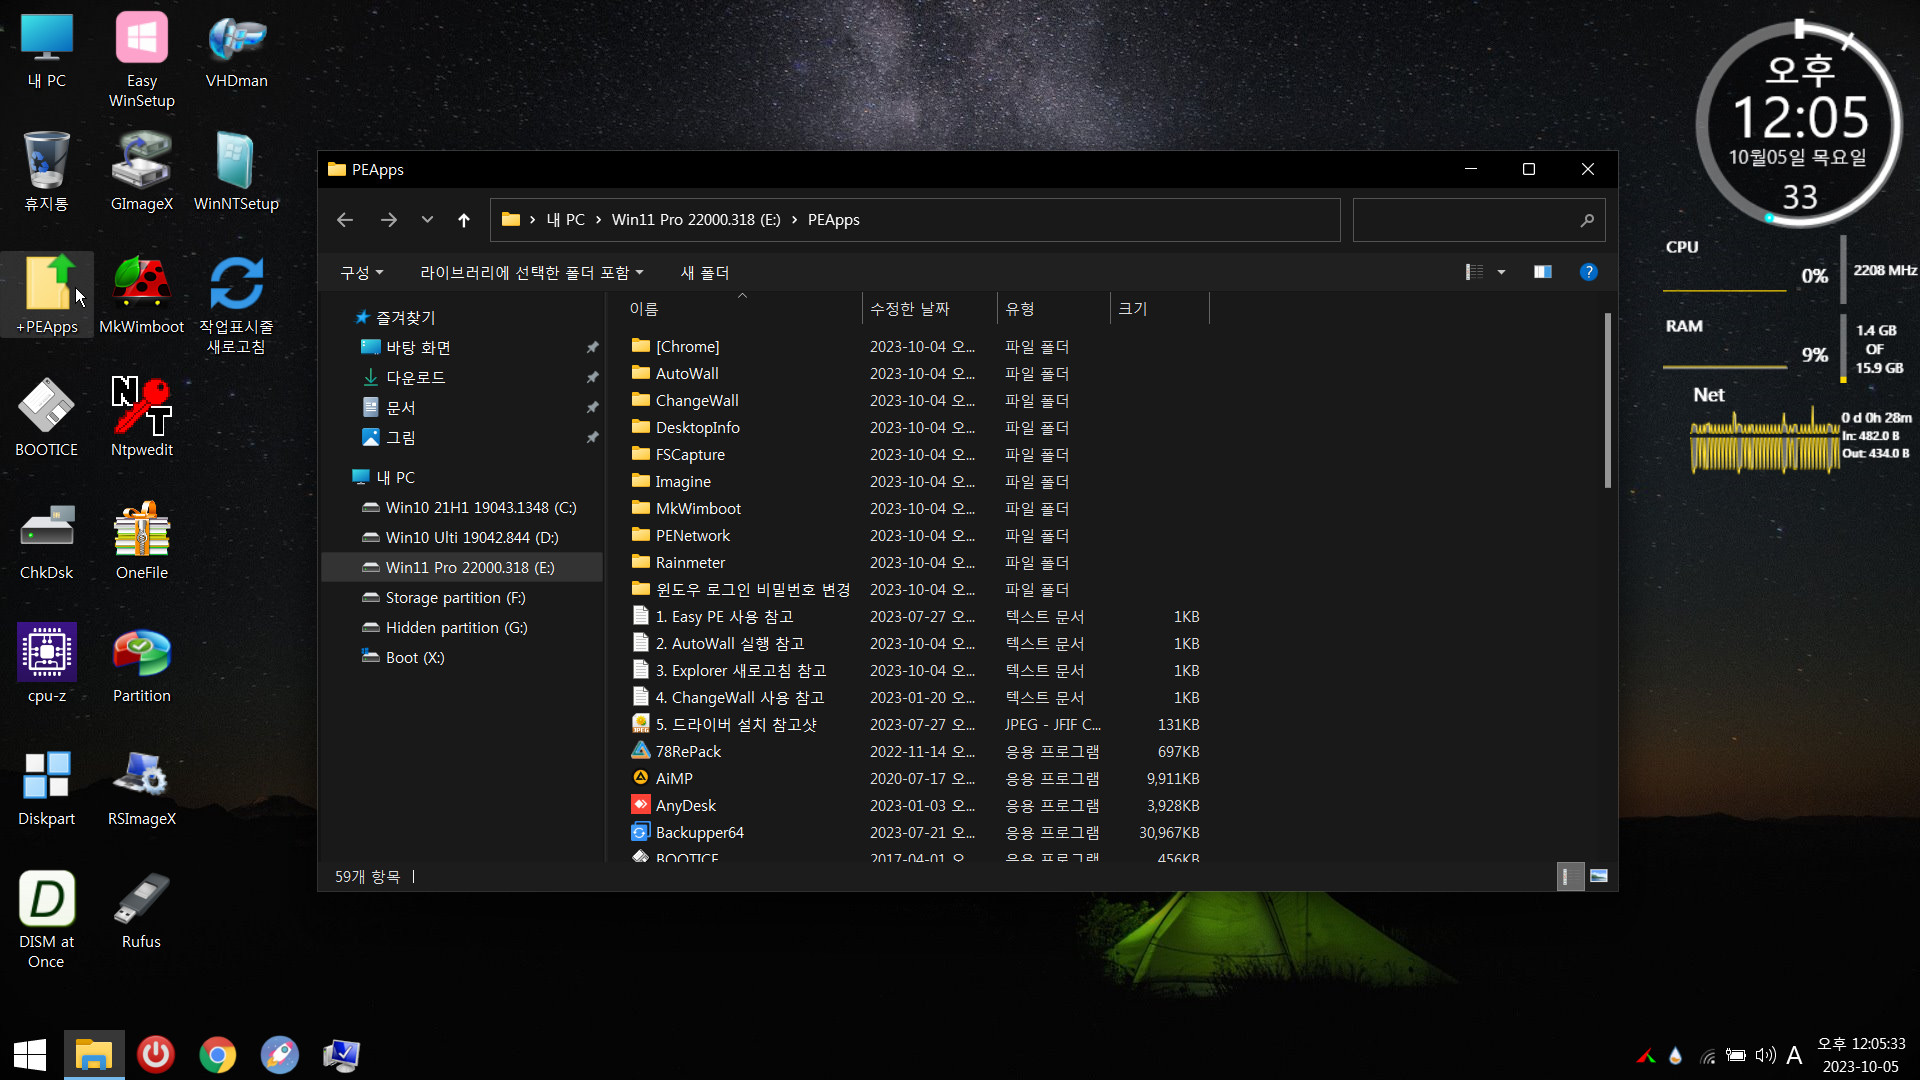Select the GImageX desktop icon
The image size is (1920, 1080).
[141, 172]
